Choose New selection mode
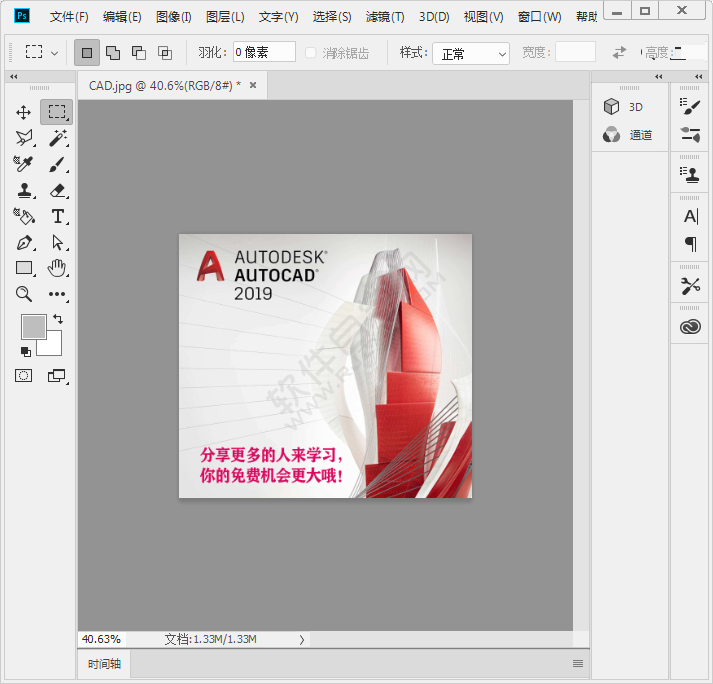 pyautogui.click(x=87, y=53)
